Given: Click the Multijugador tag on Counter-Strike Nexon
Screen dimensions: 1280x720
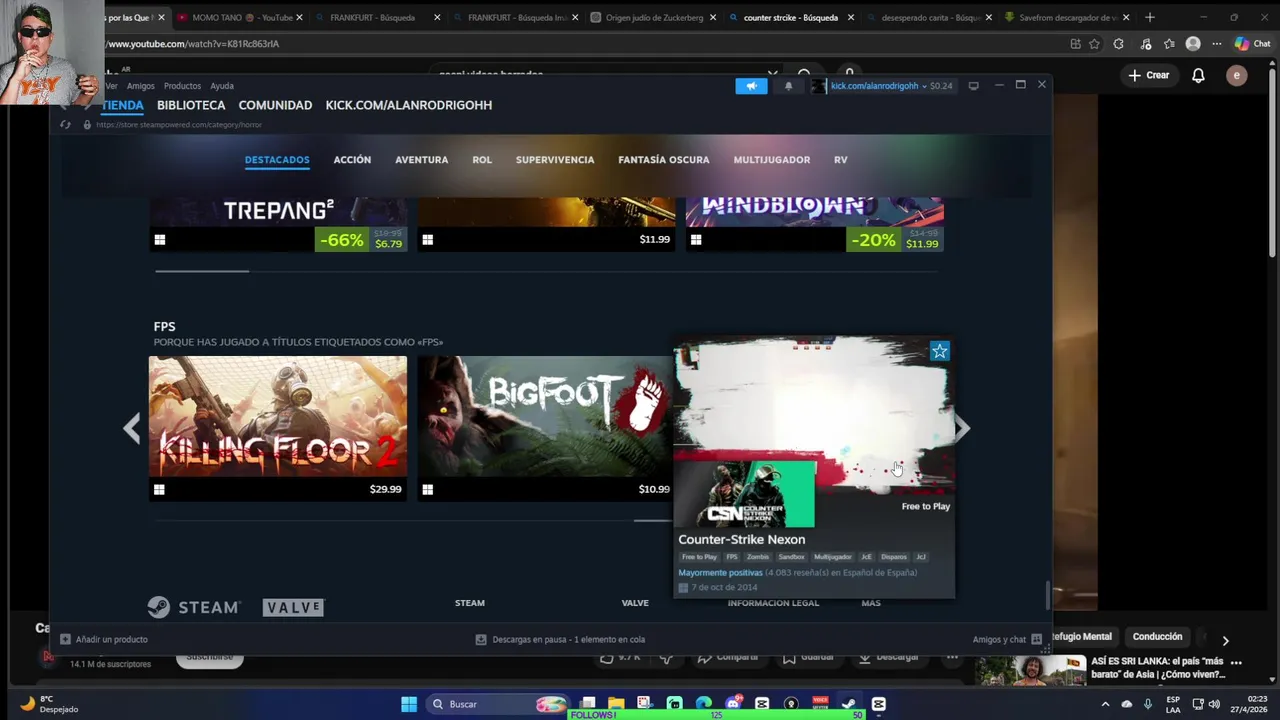Looking at the screenshot, I should pos(833,557).
